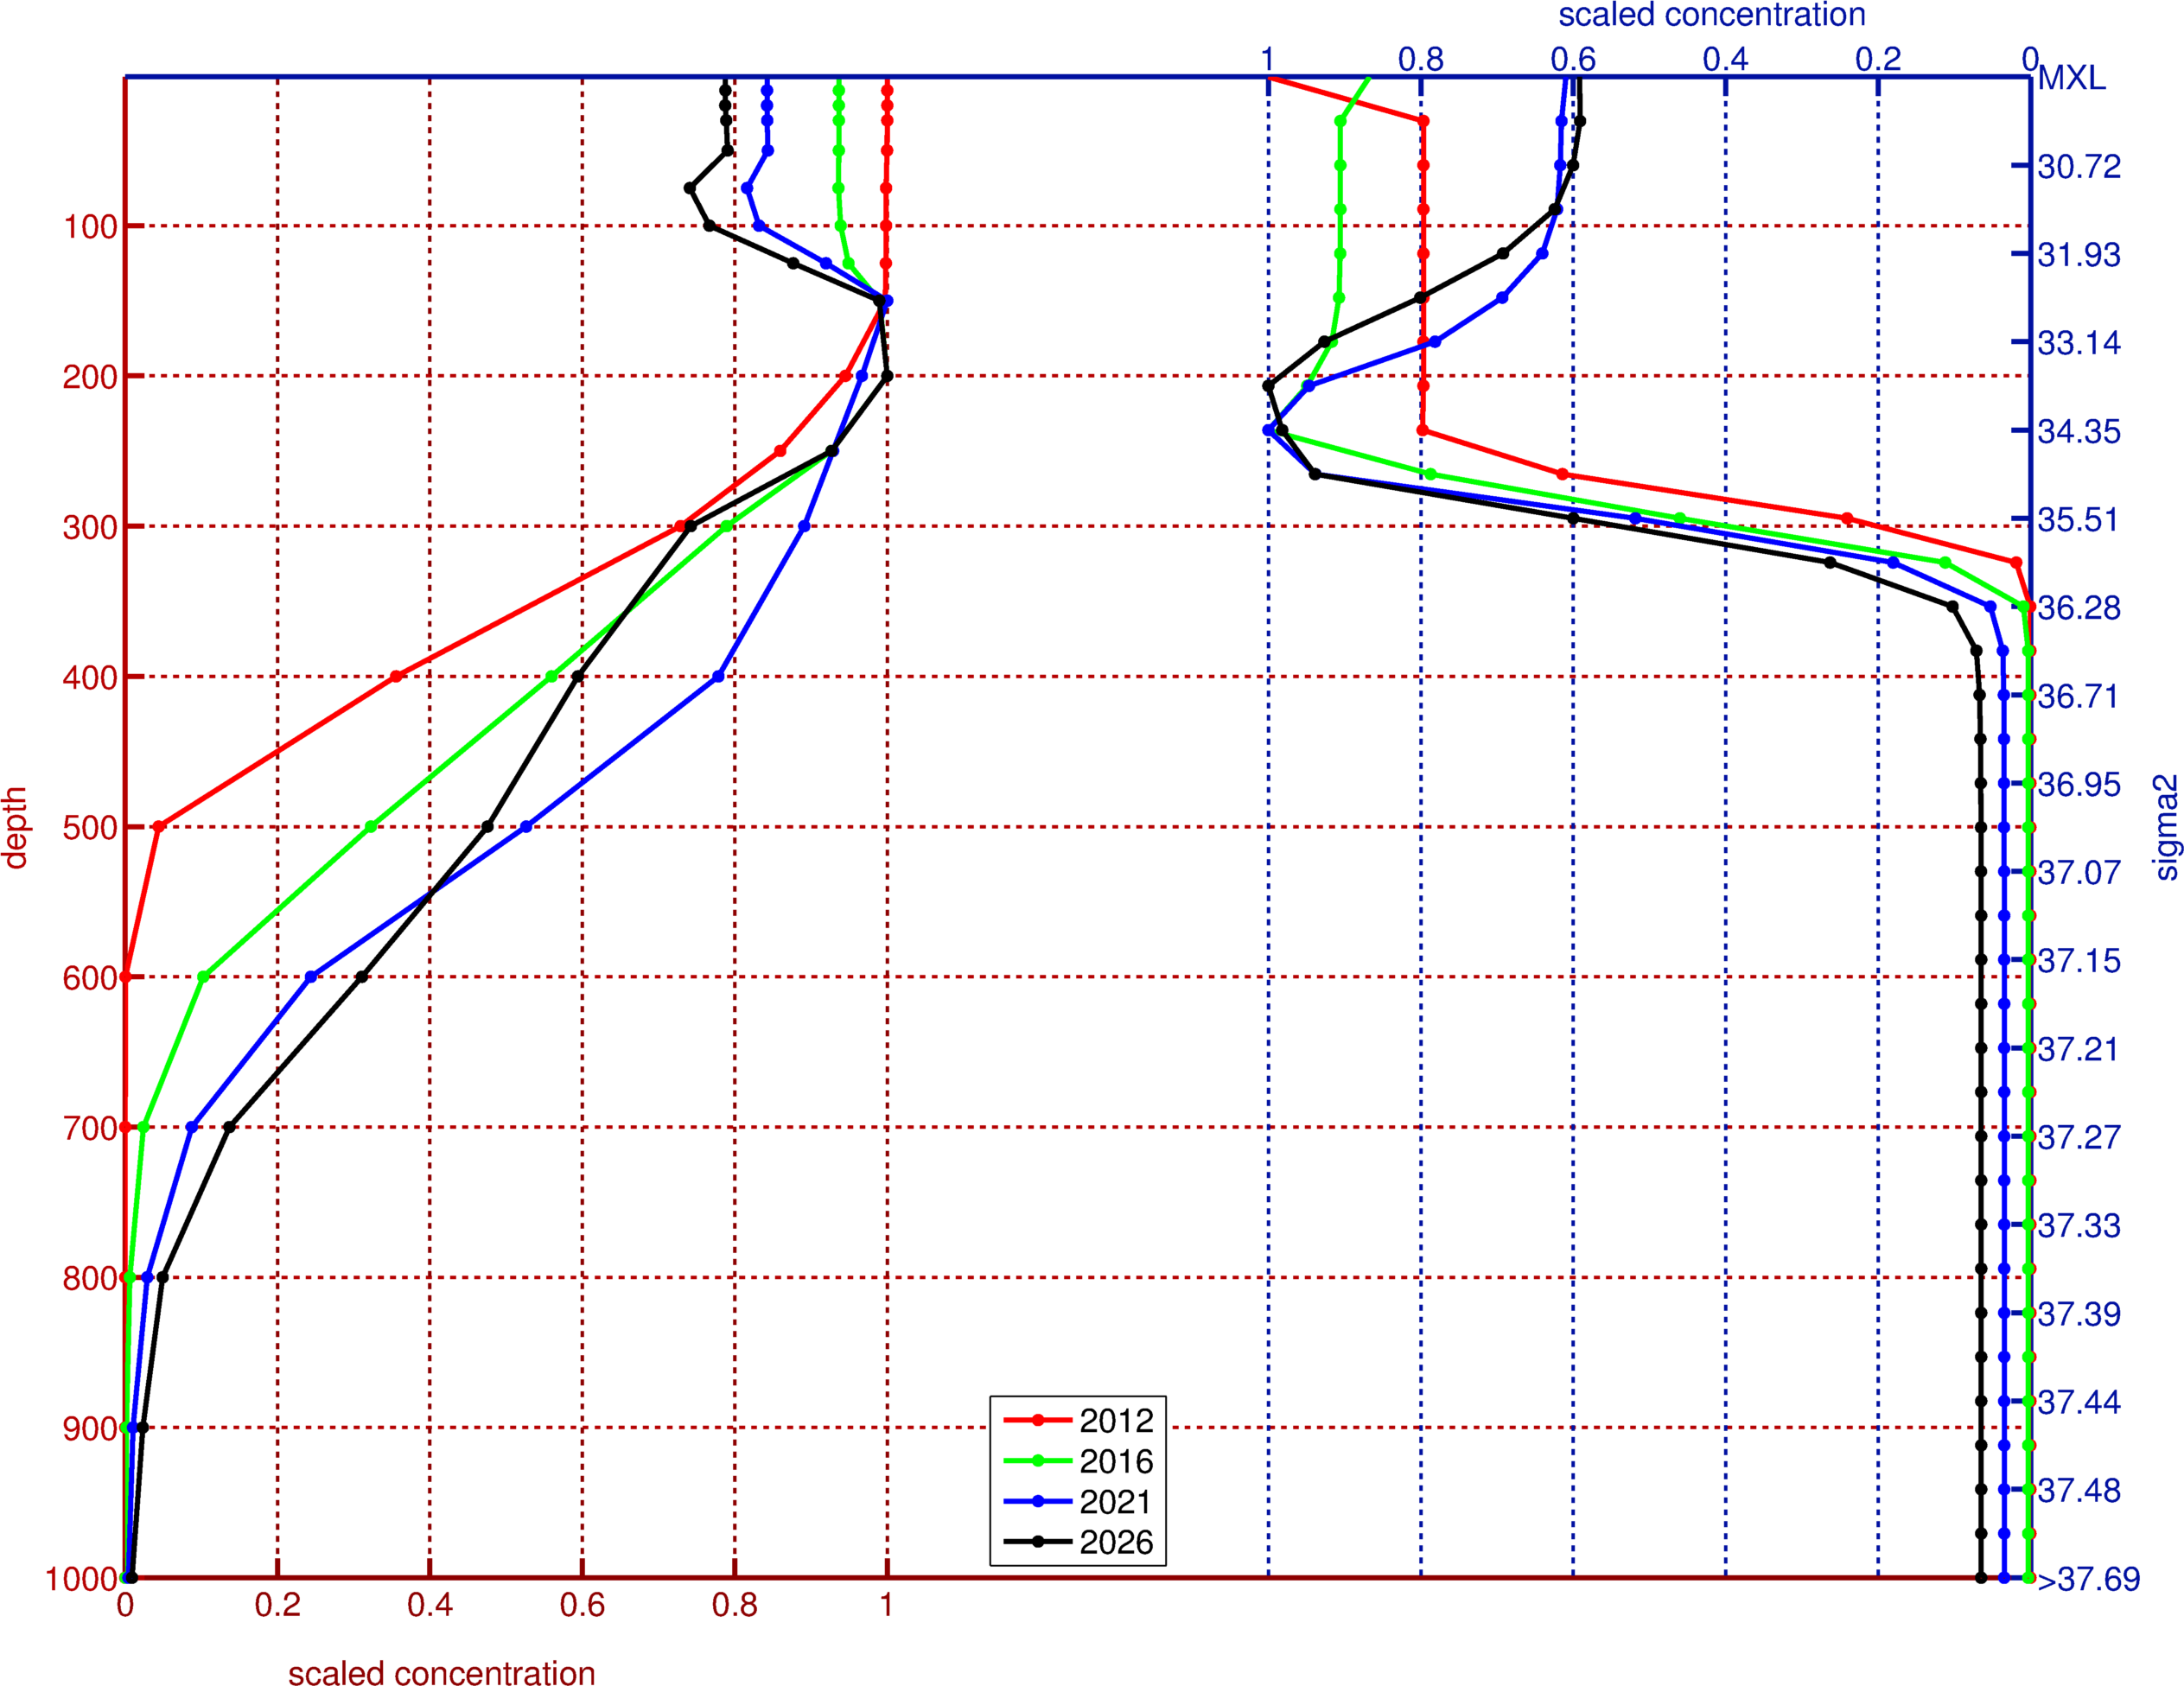This screenshot has width=2184, height=1686.
Task: Click red 2012 data point at depth 500
Action: pyautogui.click(x=158, y=827)
